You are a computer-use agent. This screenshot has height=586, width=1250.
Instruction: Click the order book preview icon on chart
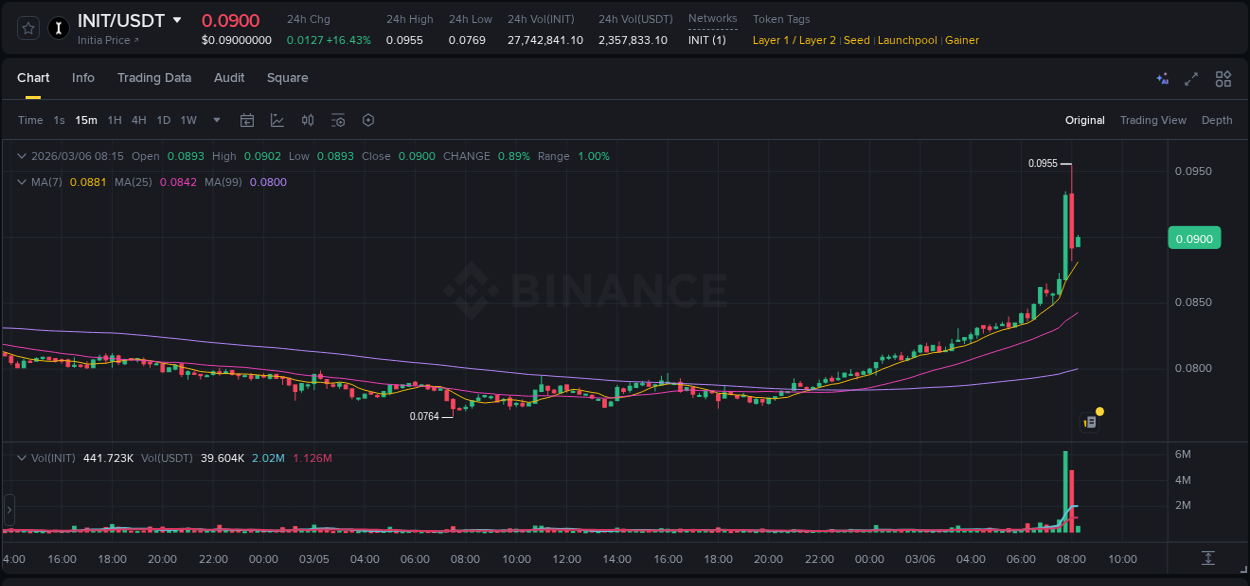tap(1090, 422)
